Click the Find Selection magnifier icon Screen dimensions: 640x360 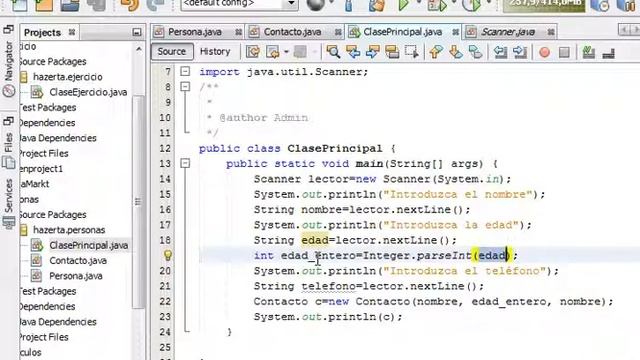pos(333,52)
